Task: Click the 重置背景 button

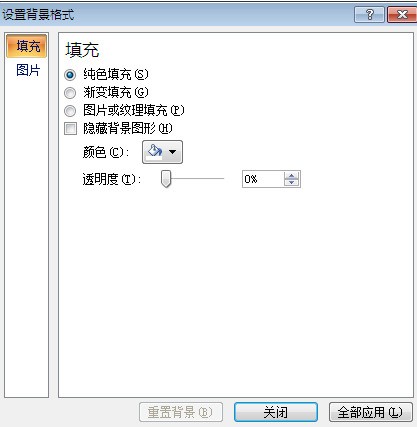Action: pyautogui.click(x=181, y=412)
